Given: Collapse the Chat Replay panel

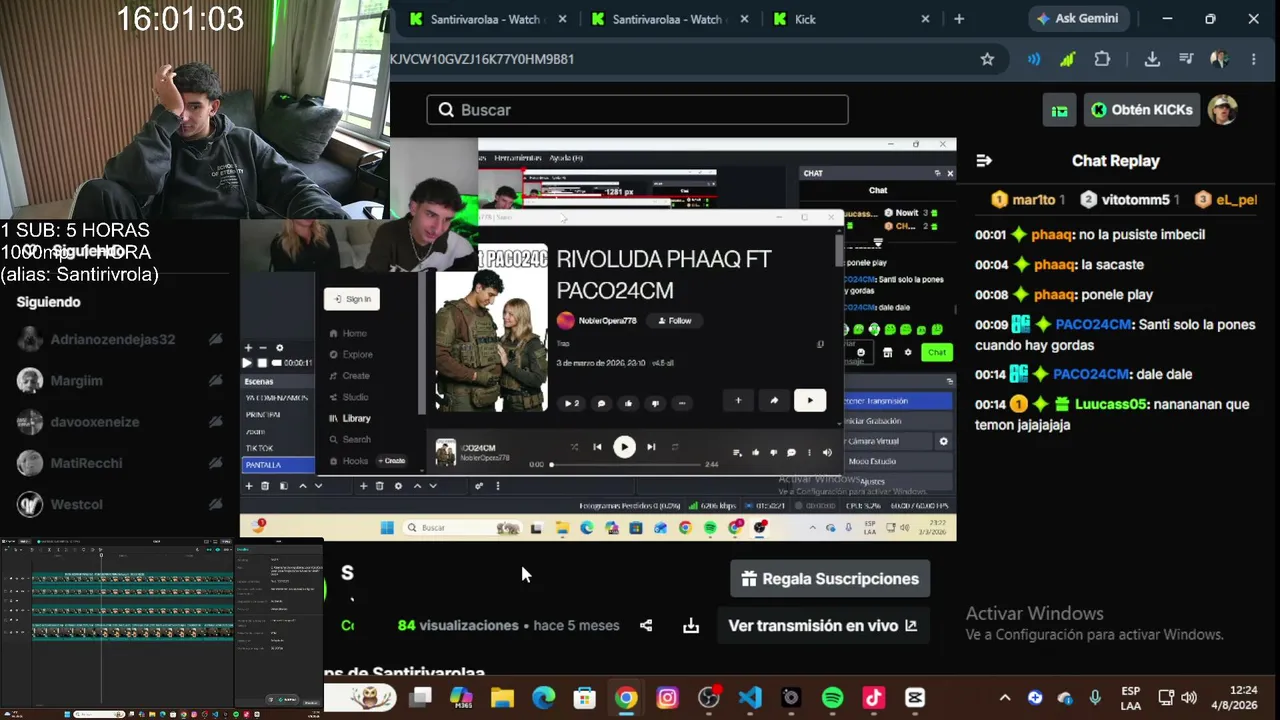Looking at the screenshot, I should (984, 161).
